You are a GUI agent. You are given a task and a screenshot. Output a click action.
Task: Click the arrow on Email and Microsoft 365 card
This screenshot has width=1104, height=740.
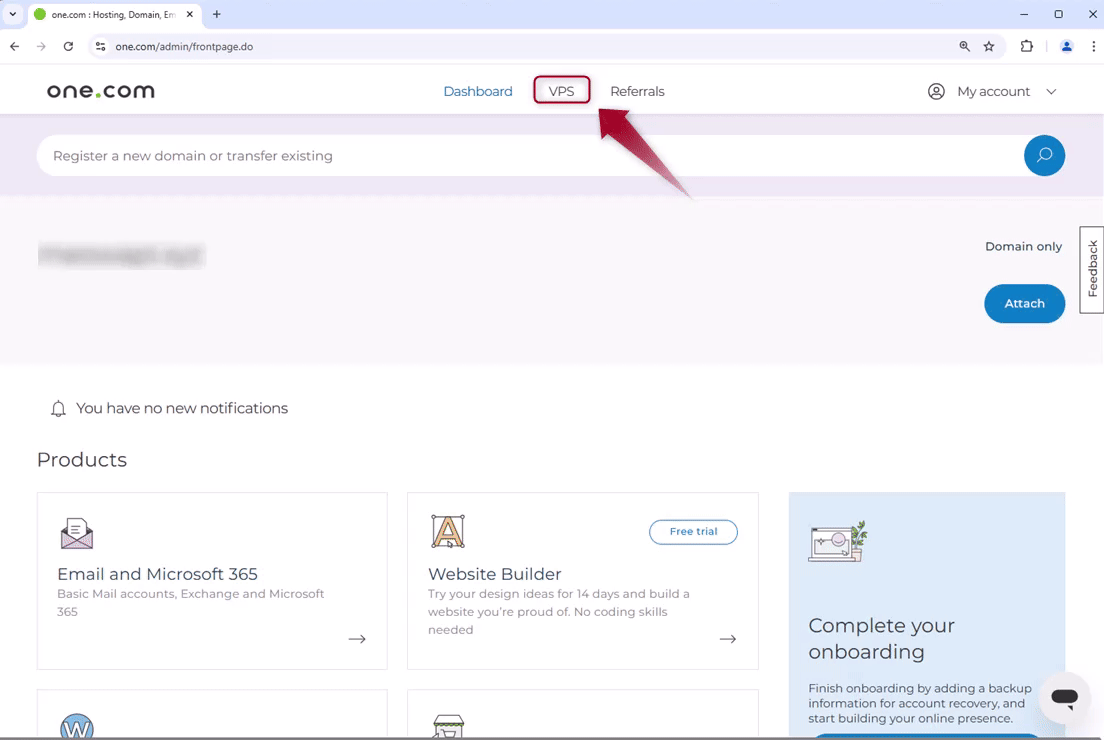[x=357, y=639]
